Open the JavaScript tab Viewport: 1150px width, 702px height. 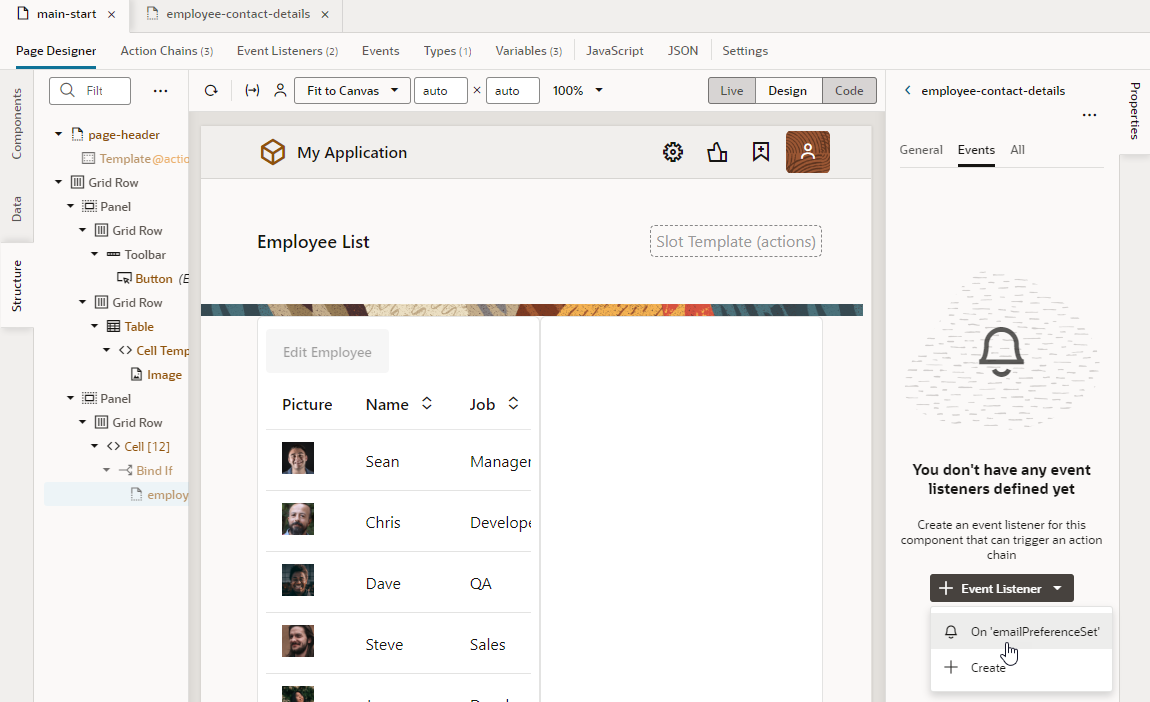[615, 51]
